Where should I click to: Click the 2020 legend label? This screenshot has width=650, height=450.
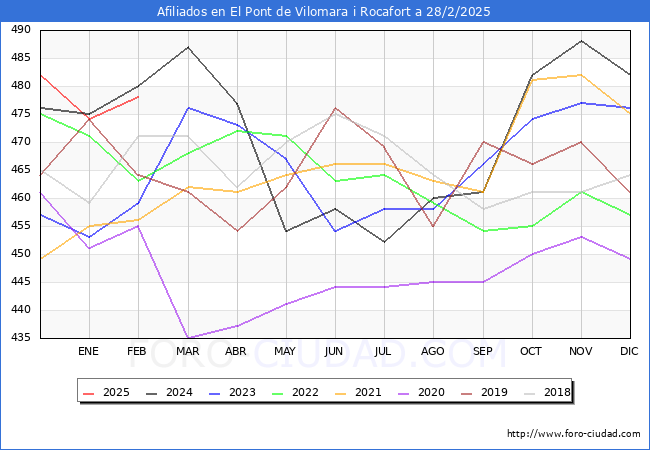431,392
